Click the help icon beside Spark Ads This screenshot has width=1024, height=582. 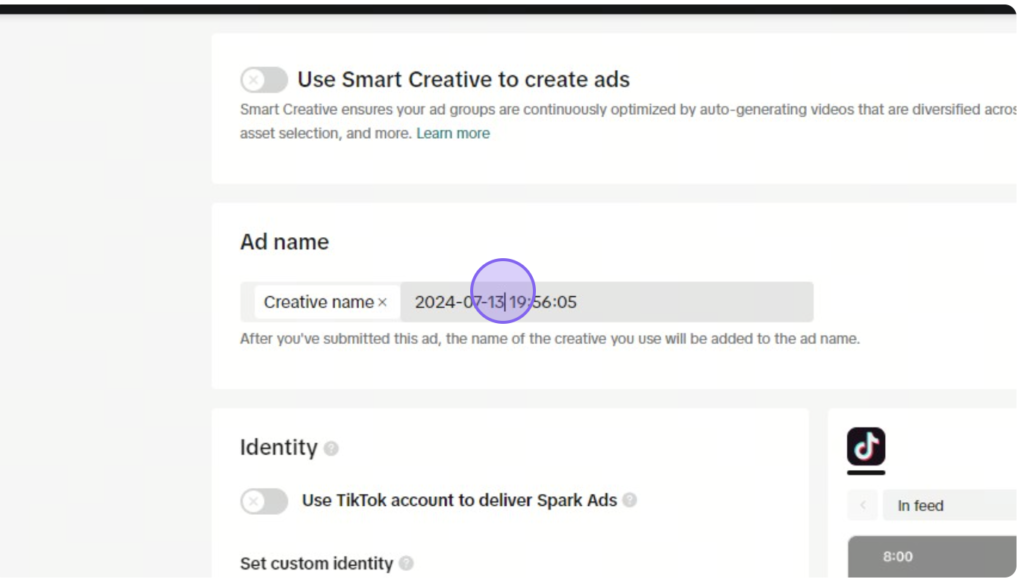(630, 500)
